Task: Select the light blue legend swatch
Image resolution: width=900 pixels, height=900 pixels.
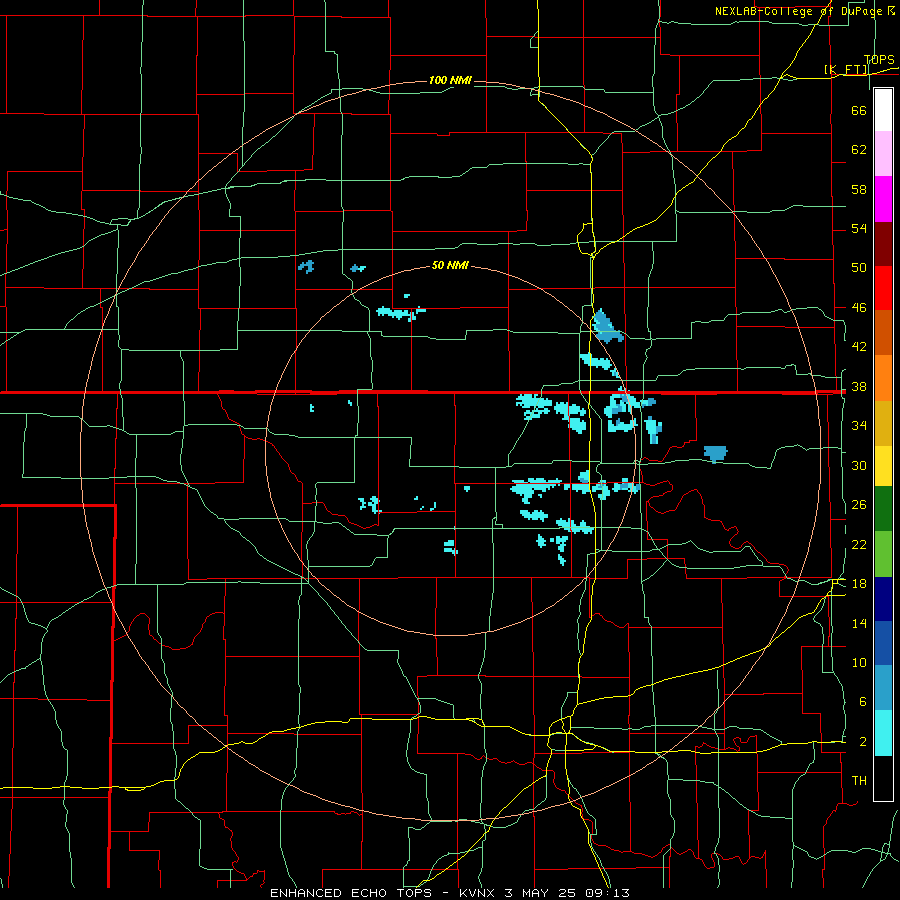Action: coord(883,688)
